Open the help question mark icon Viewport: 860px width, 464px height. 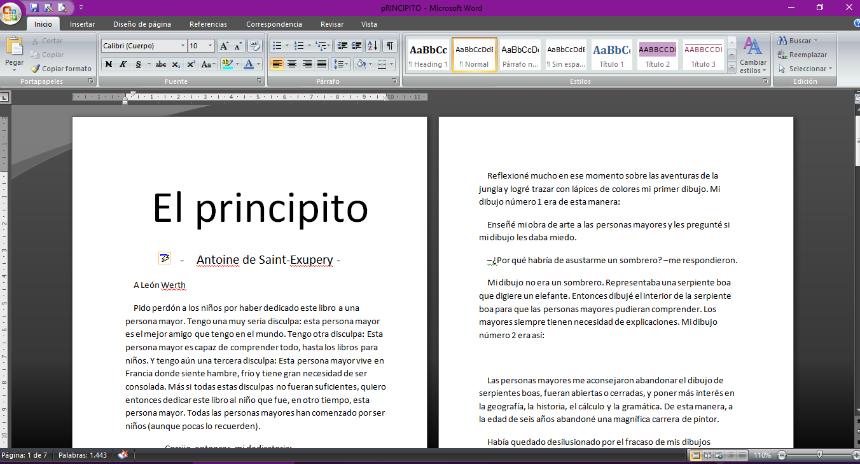(857, 24)
